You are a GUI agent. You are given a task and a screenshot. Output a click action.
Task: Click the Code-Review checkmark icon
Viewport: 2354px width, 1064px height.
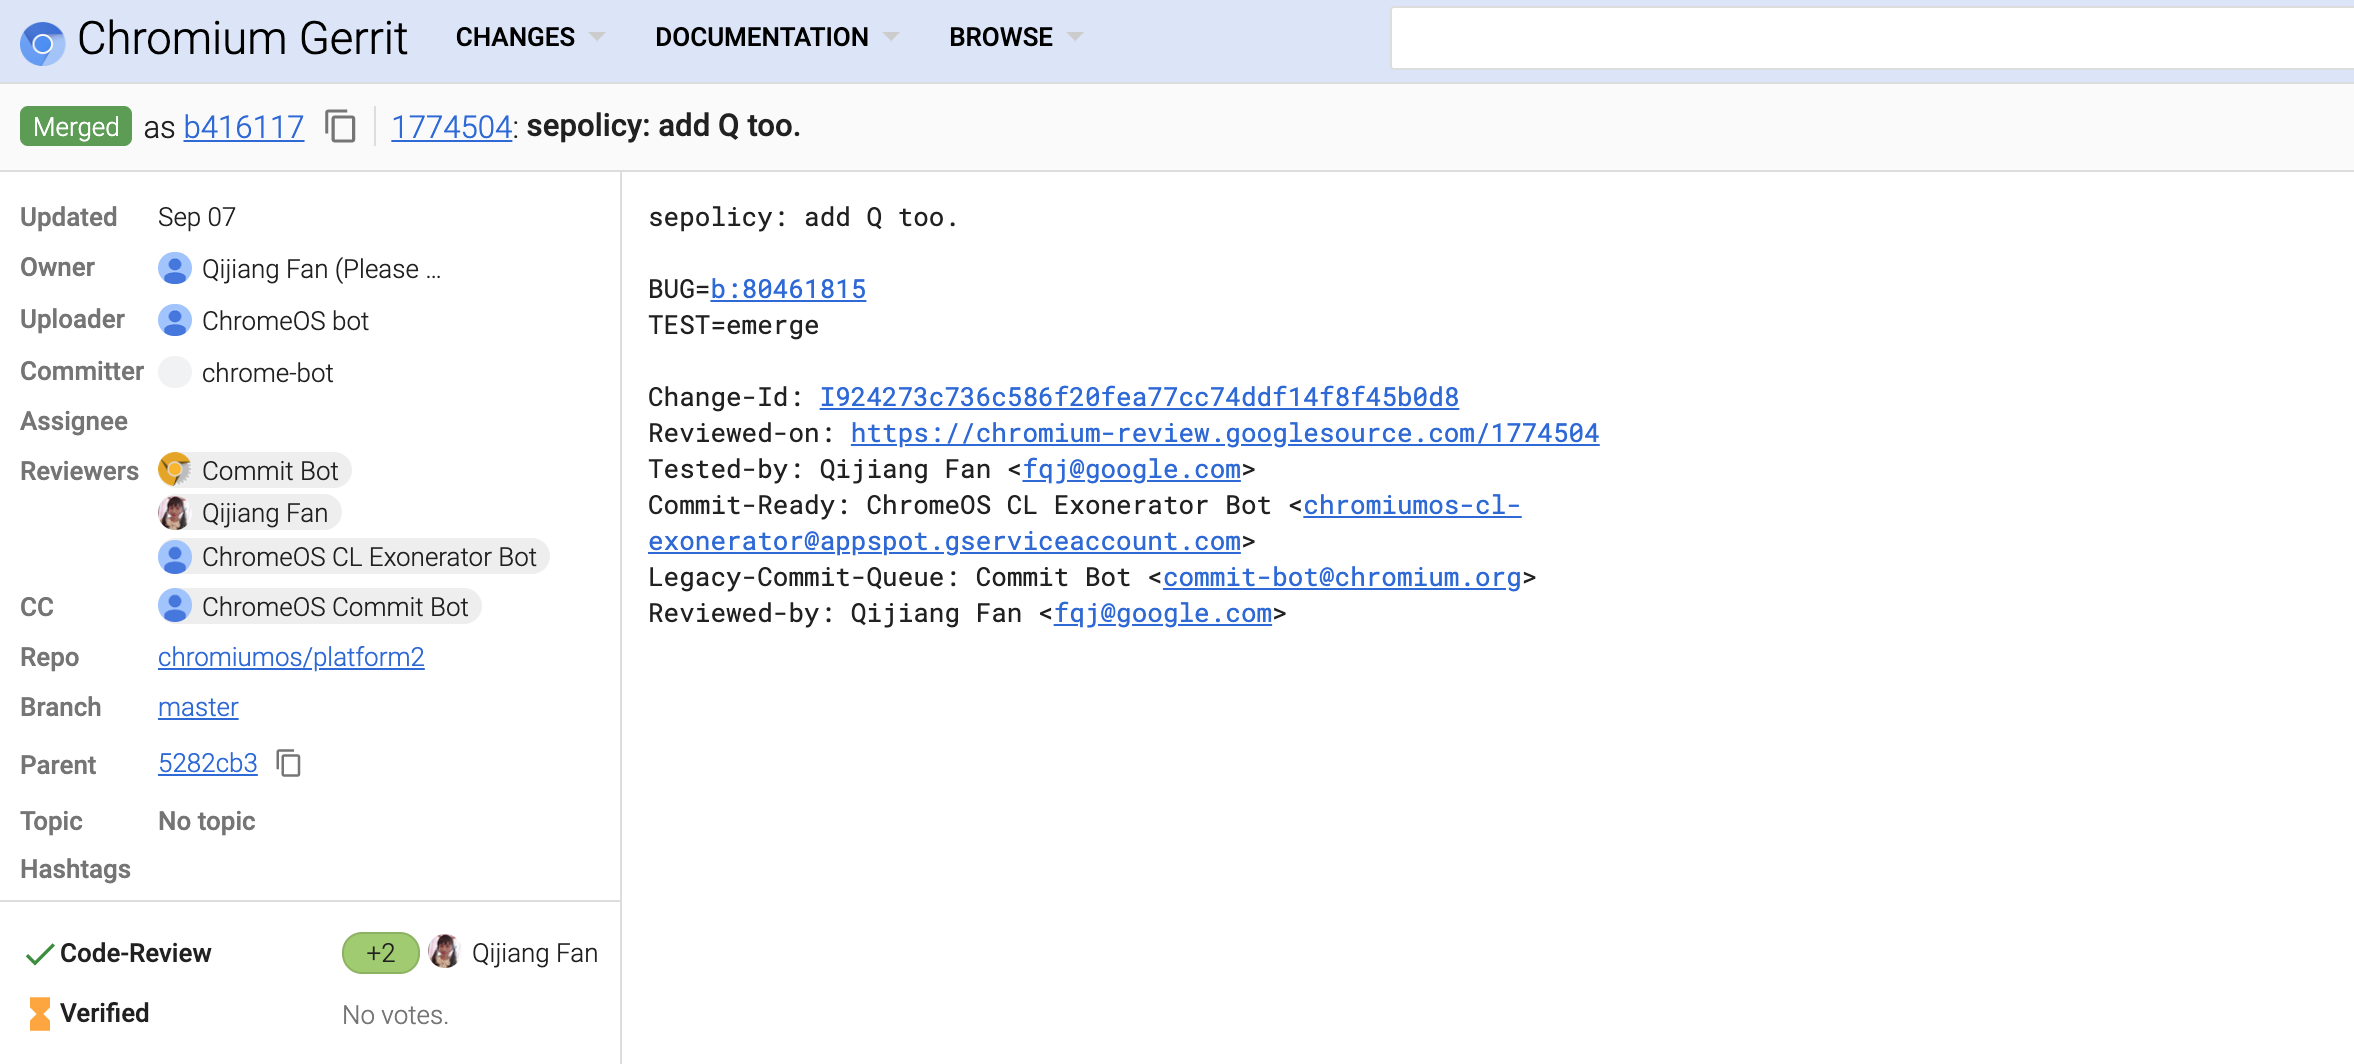pos(39,954)
